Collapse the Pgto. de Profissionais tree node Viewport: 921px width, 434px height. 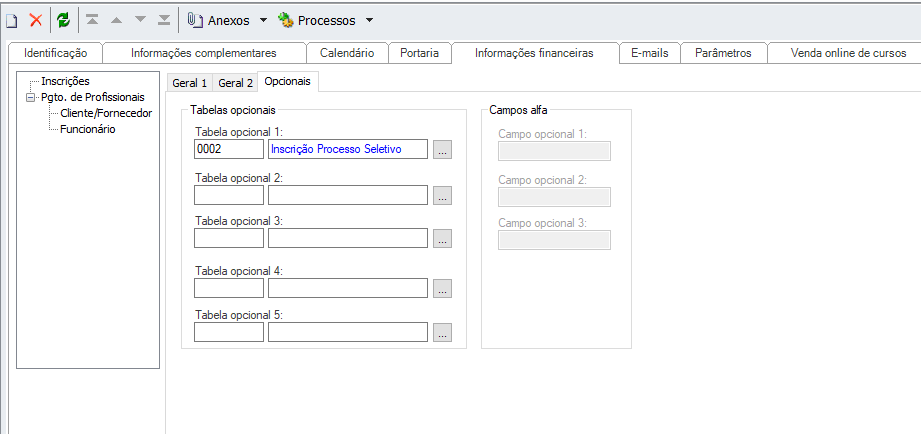click(31, 97)
